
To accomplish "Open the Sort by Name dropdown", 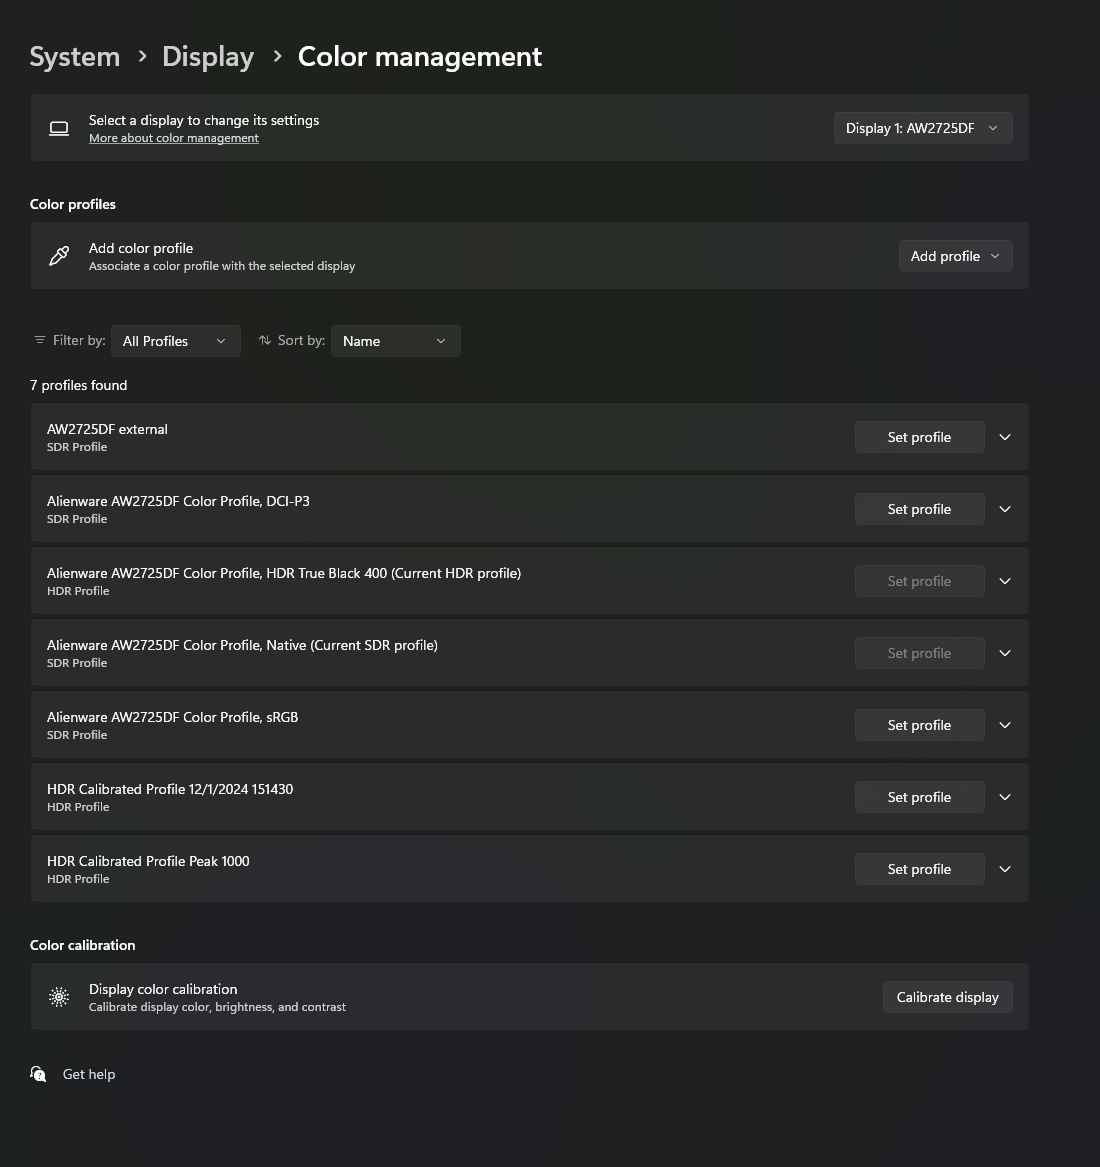I will pos(395,341).
